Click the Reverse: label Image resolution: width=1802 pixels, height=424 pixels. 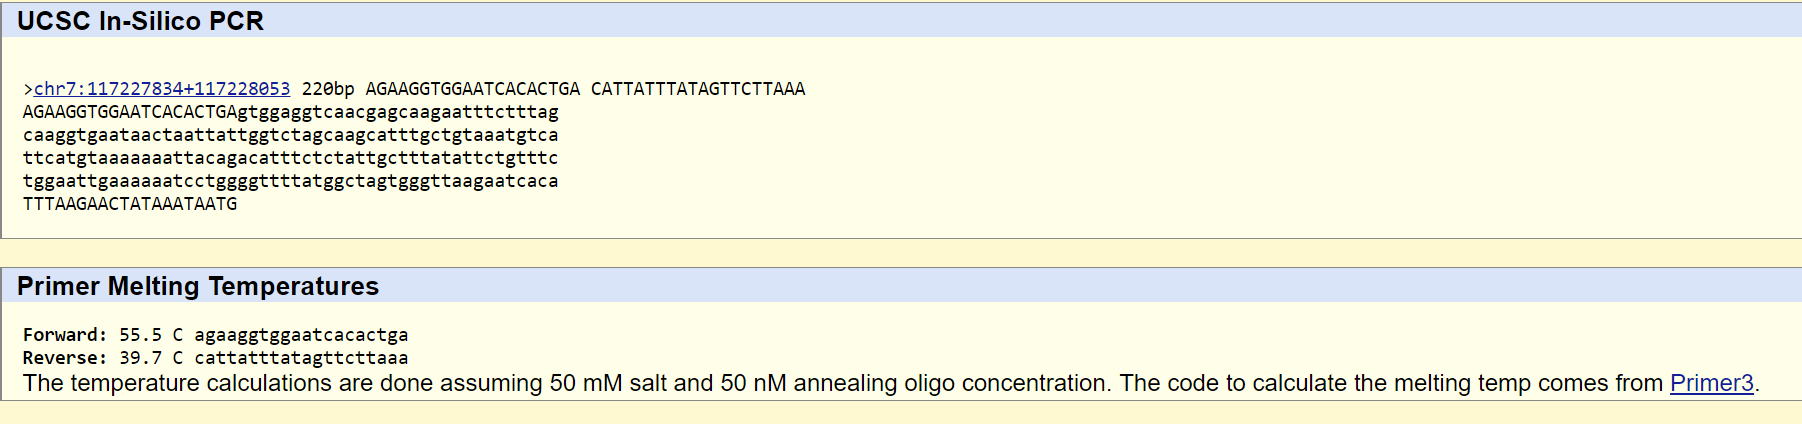pos(65,358)
